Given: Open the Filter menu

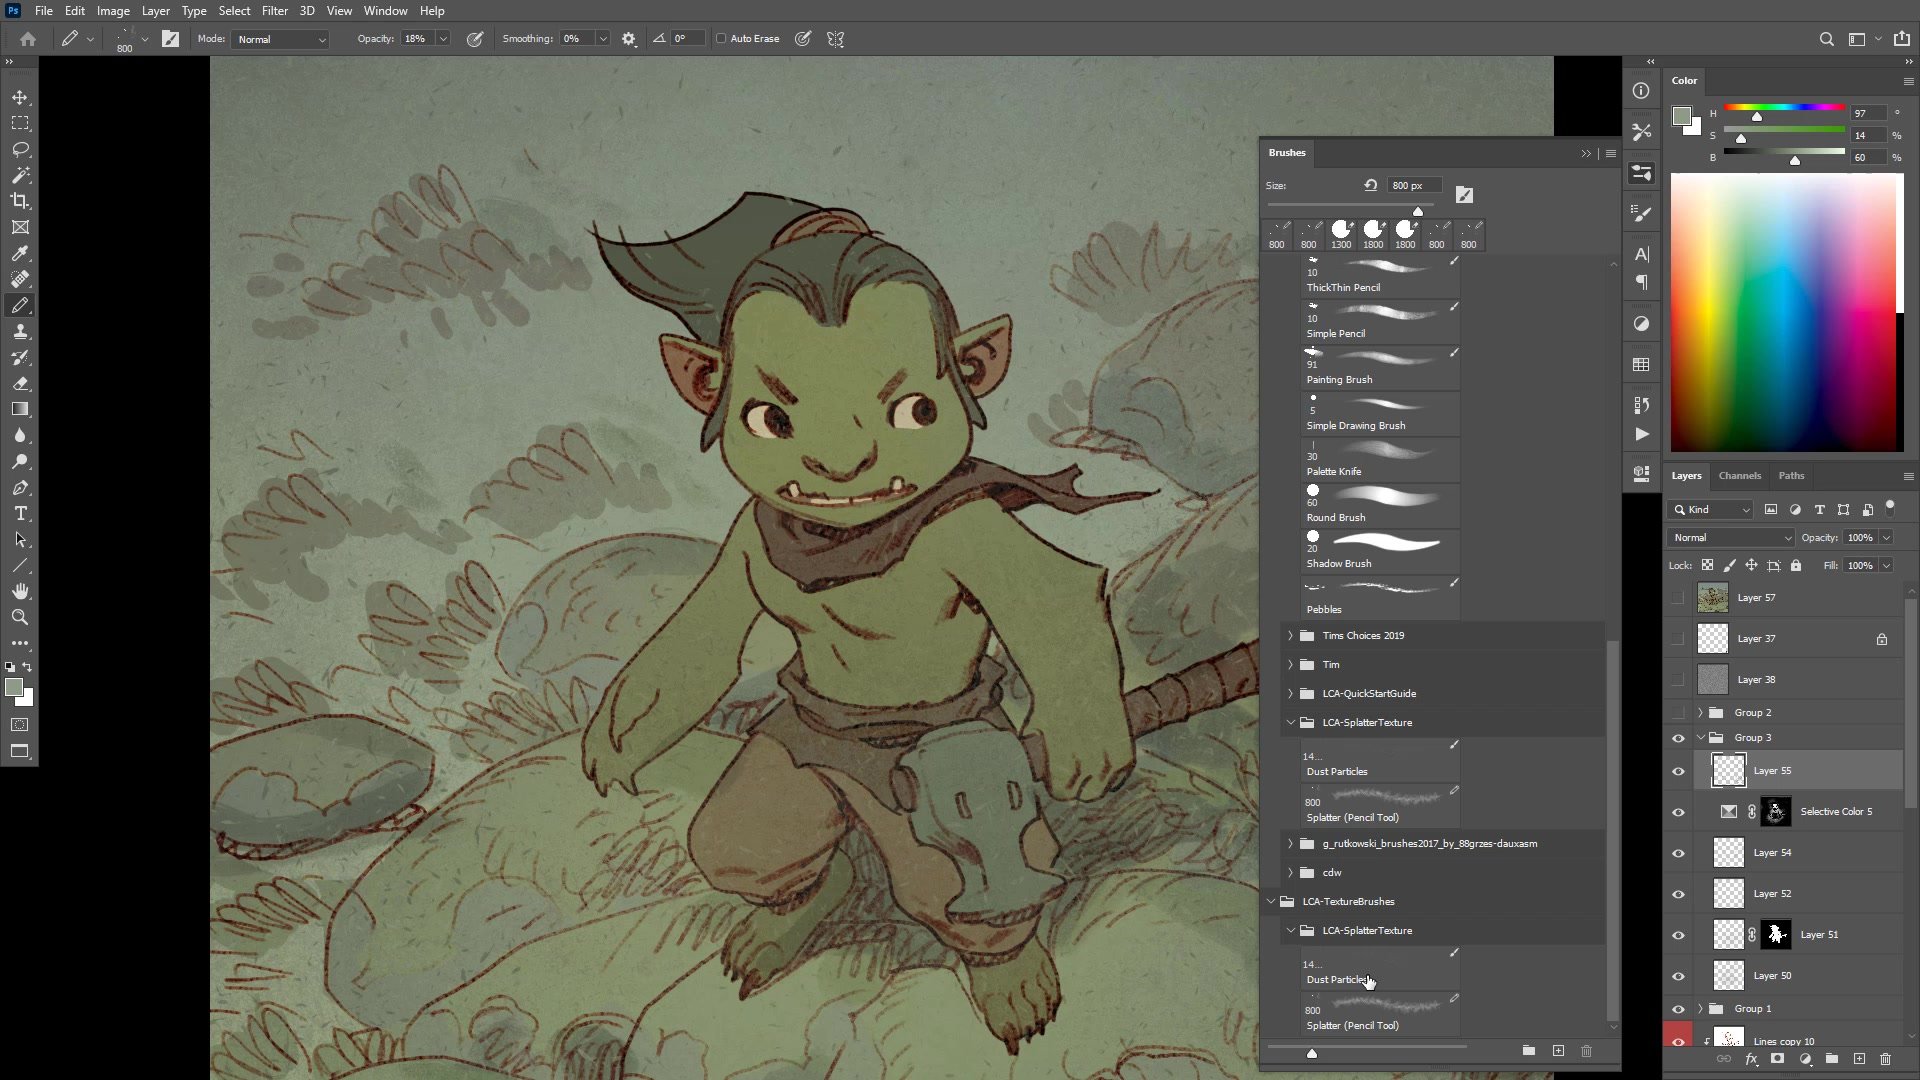Looking at the screenshot, I should (x=274, y=11).
